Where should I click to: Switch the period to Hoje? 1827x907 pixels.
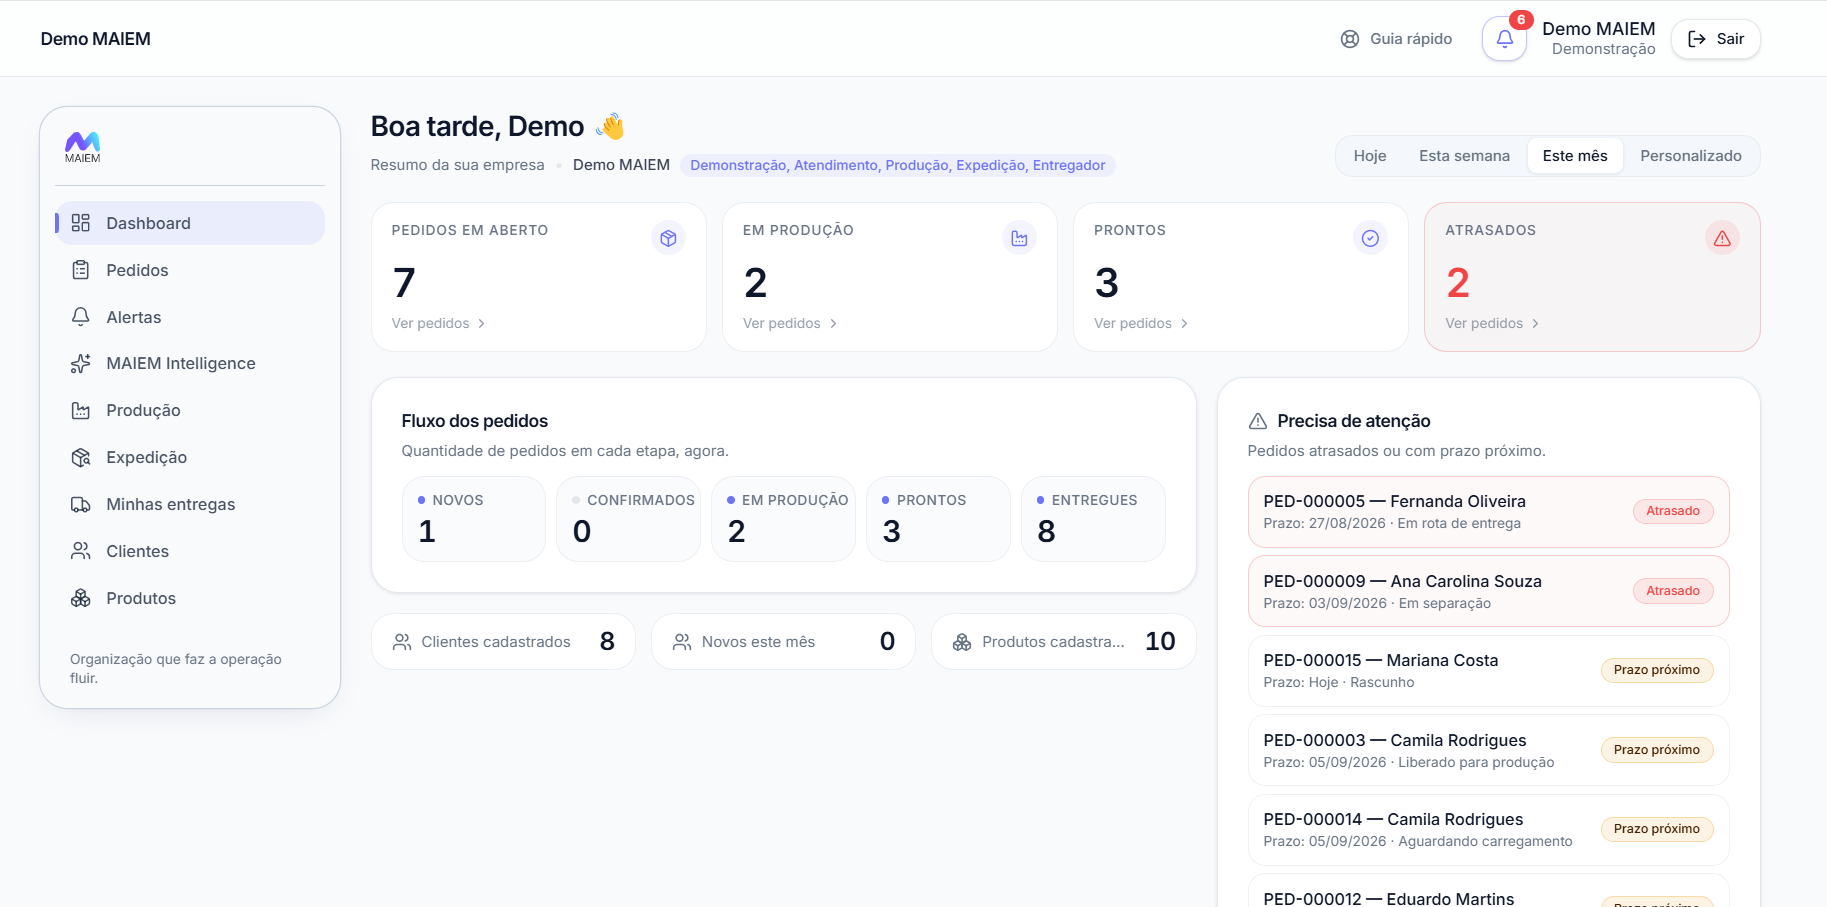(x=1370, y=156)
